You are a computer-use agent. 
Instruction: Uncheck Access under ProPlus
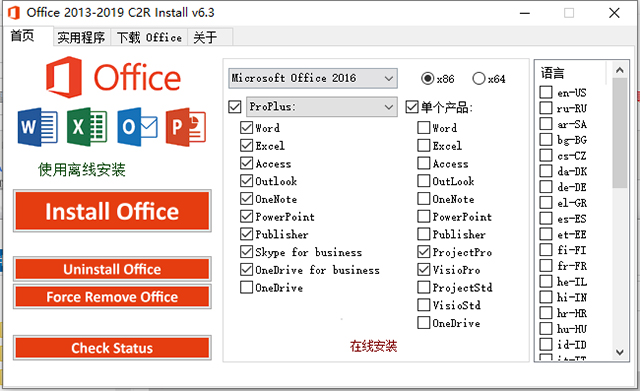(247, 163)
